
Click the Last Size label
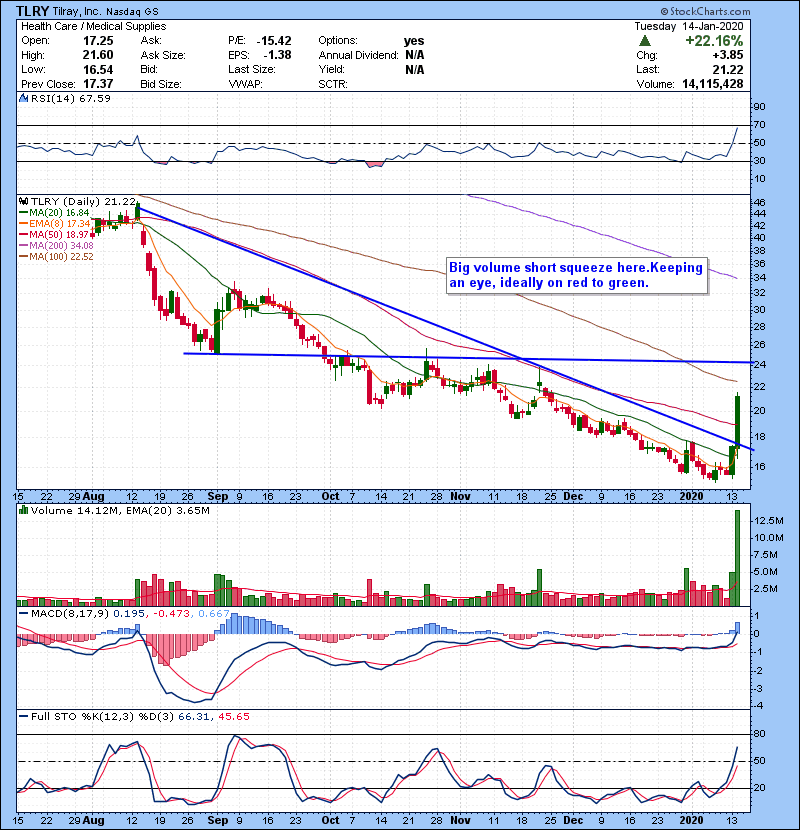pyautogui.click(x=252, y=69)
